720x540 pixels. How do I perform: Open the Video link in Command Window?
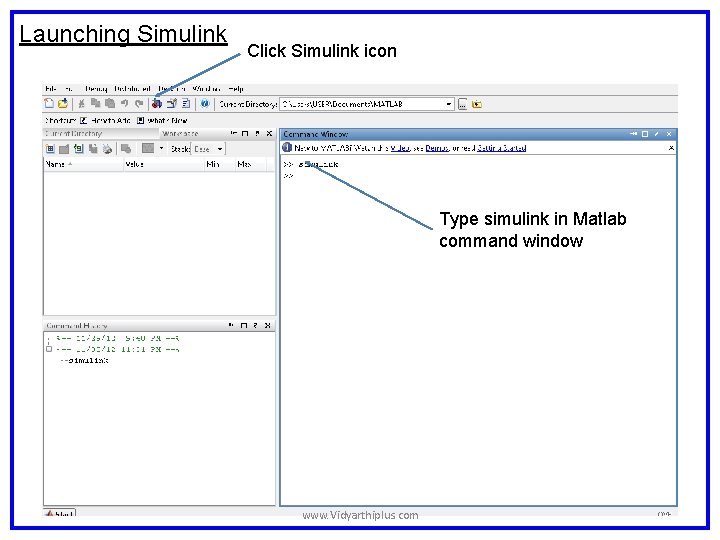(400, 148)
